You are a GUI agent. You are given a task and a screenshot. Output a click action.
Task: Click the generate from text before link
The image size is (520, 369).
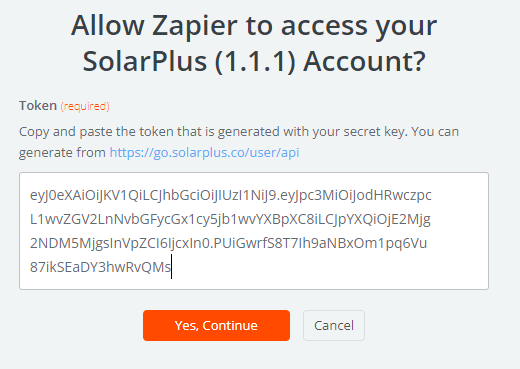tap(62, 153)
